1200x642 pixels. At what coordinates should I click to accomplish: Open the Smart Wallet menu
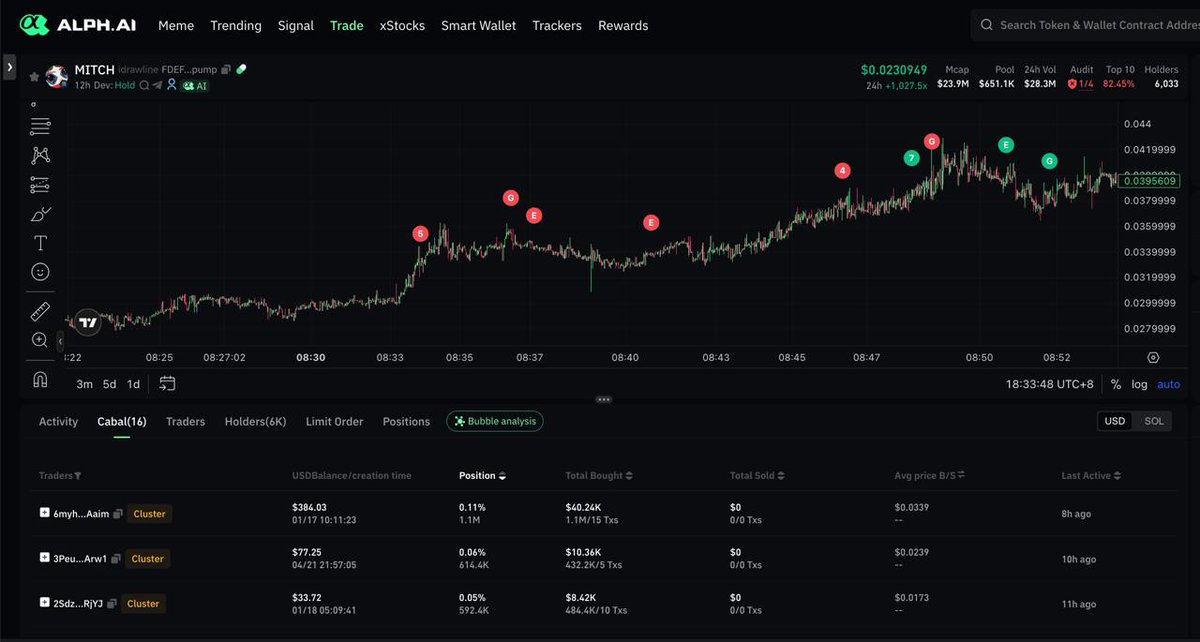click(478, 25)
